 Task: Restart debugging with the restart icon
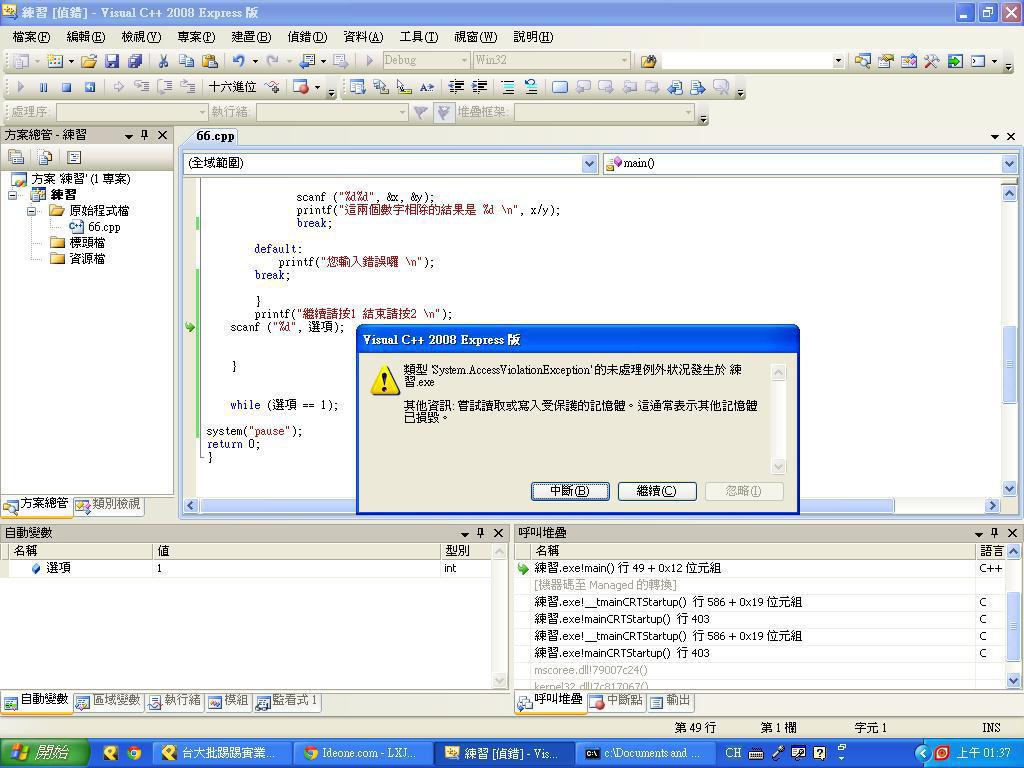tap(89, 87)
